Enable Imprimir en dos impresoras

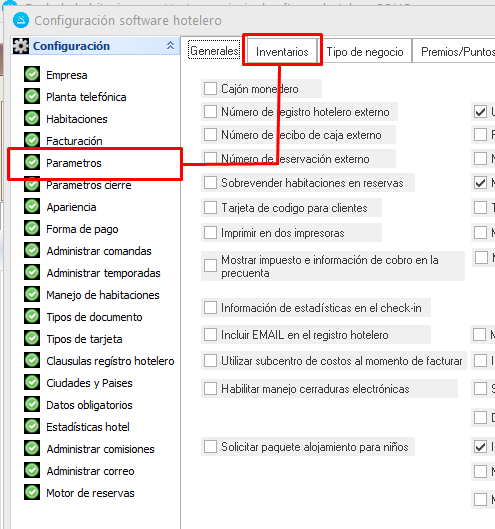210,232
